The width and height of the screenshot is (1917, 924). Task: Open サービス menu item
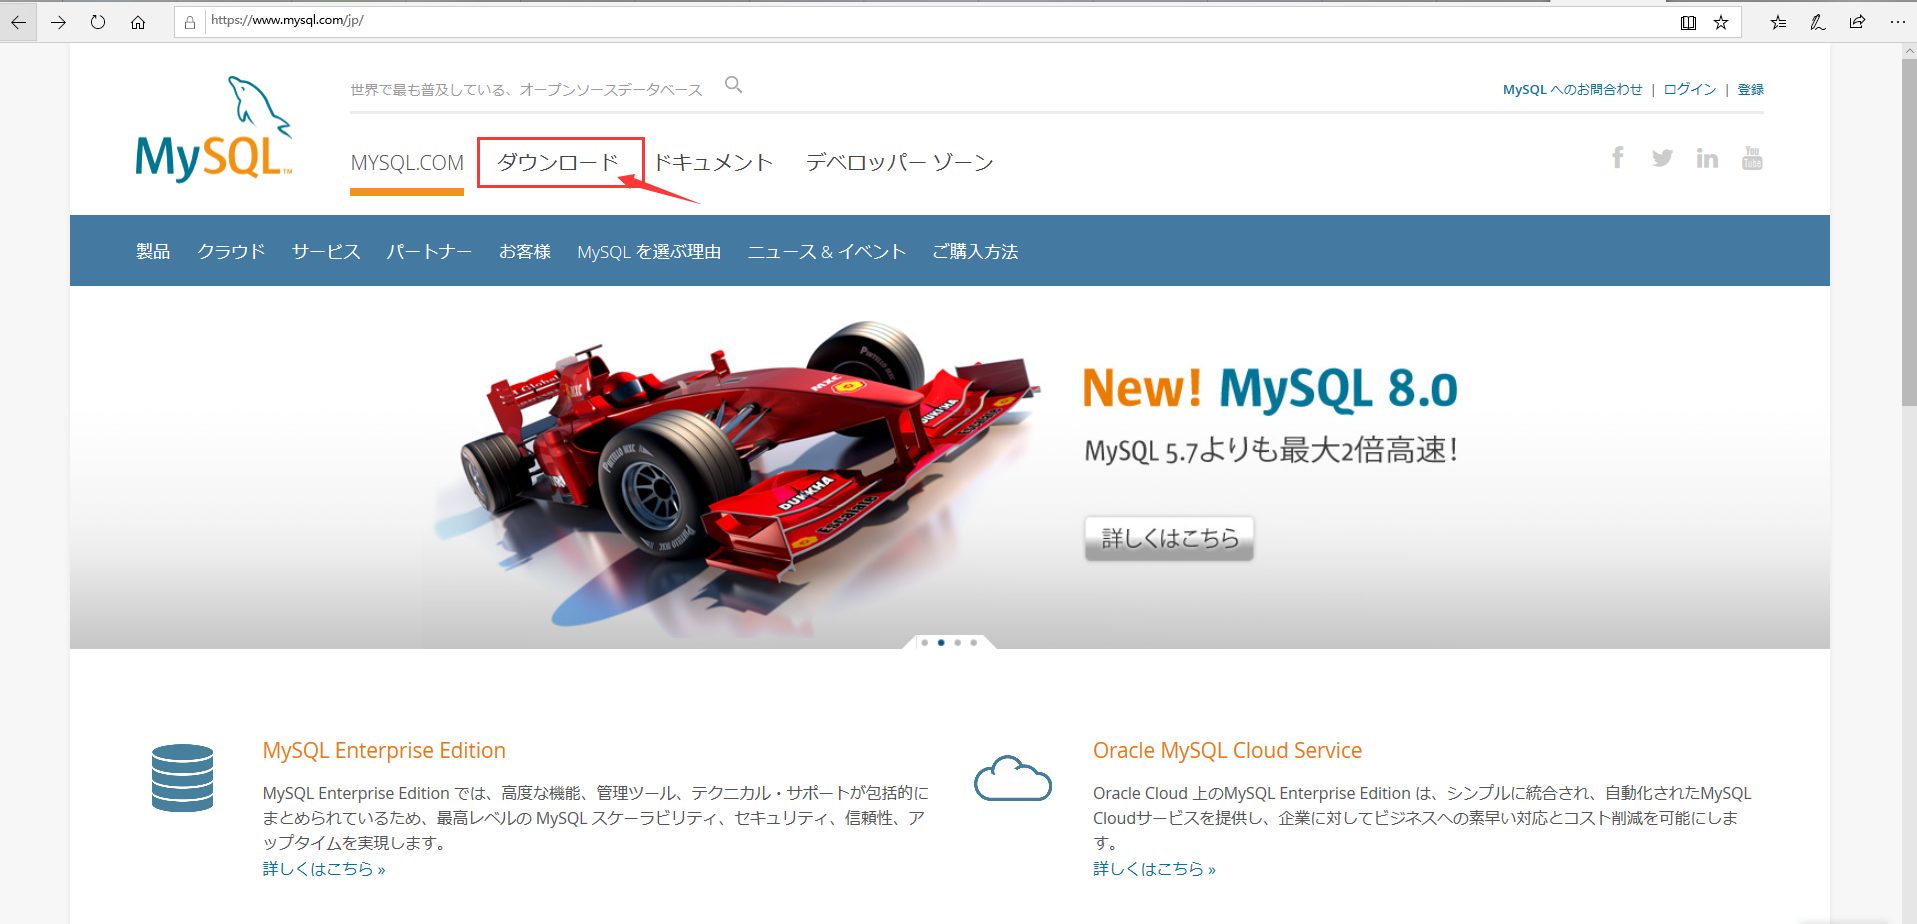[326, 251]
